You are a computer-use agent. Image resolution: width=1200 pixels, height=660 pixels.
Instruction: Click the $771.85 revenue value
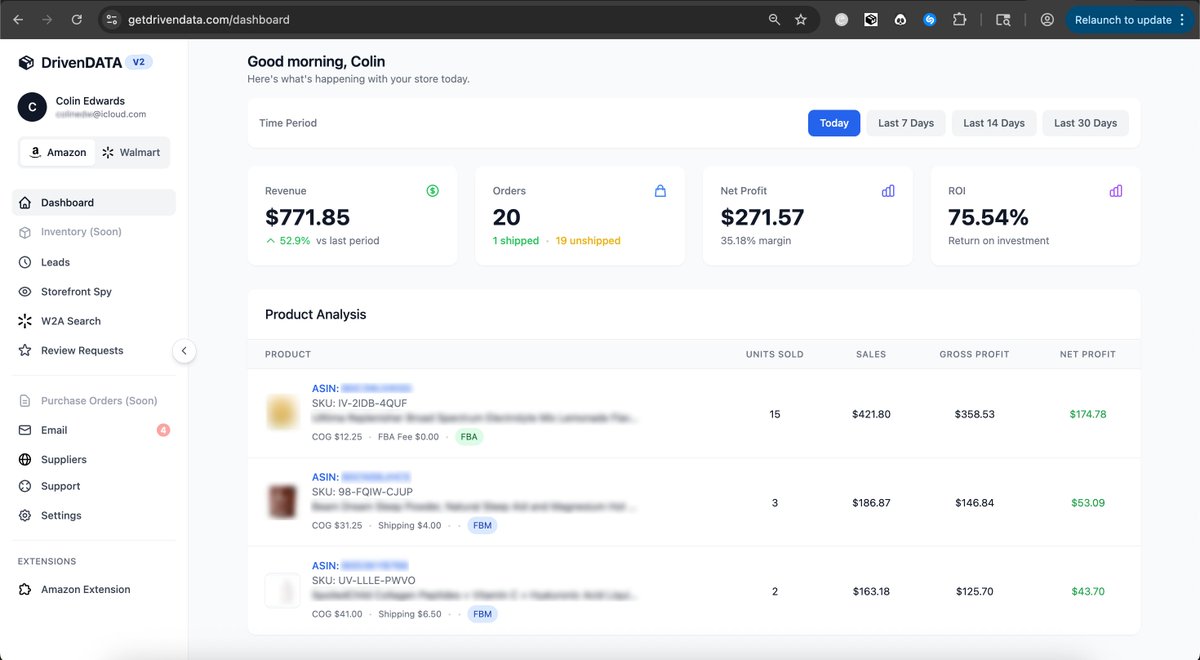307,217
